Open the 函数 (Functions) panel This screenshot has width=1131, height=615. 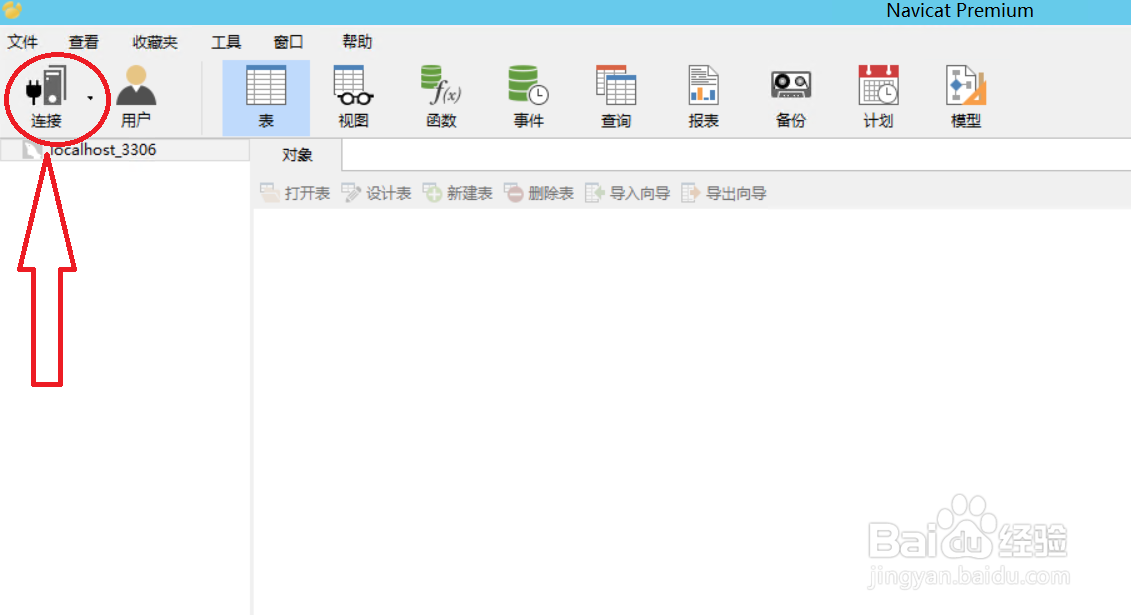(x=440, y=95)
